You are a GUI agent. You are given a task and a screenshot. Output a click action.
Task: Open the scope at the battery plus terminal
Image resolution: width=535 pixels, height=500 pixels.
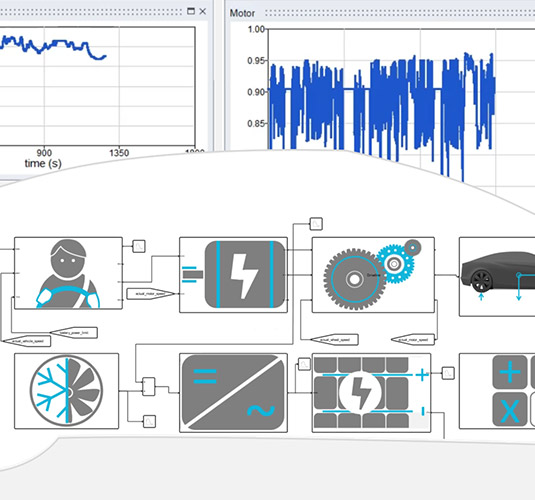click(x=448, y=373)
